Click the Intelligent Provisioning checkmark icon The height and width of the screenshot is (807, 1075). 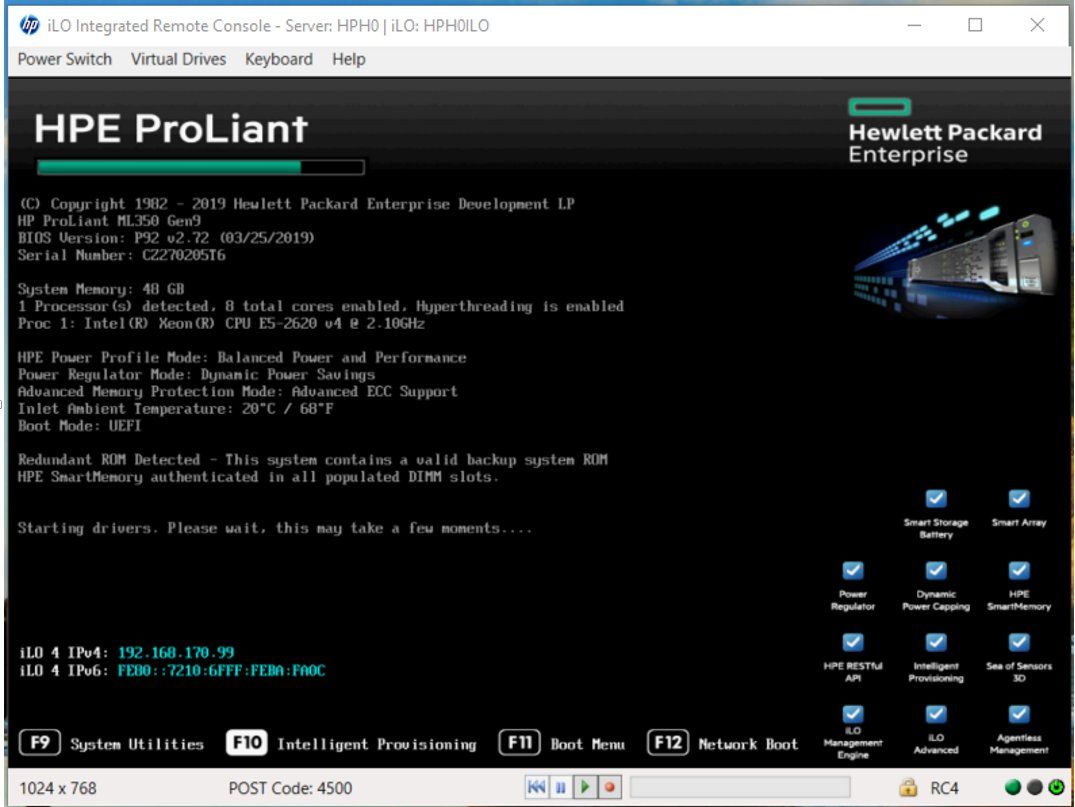click(936, 642)
